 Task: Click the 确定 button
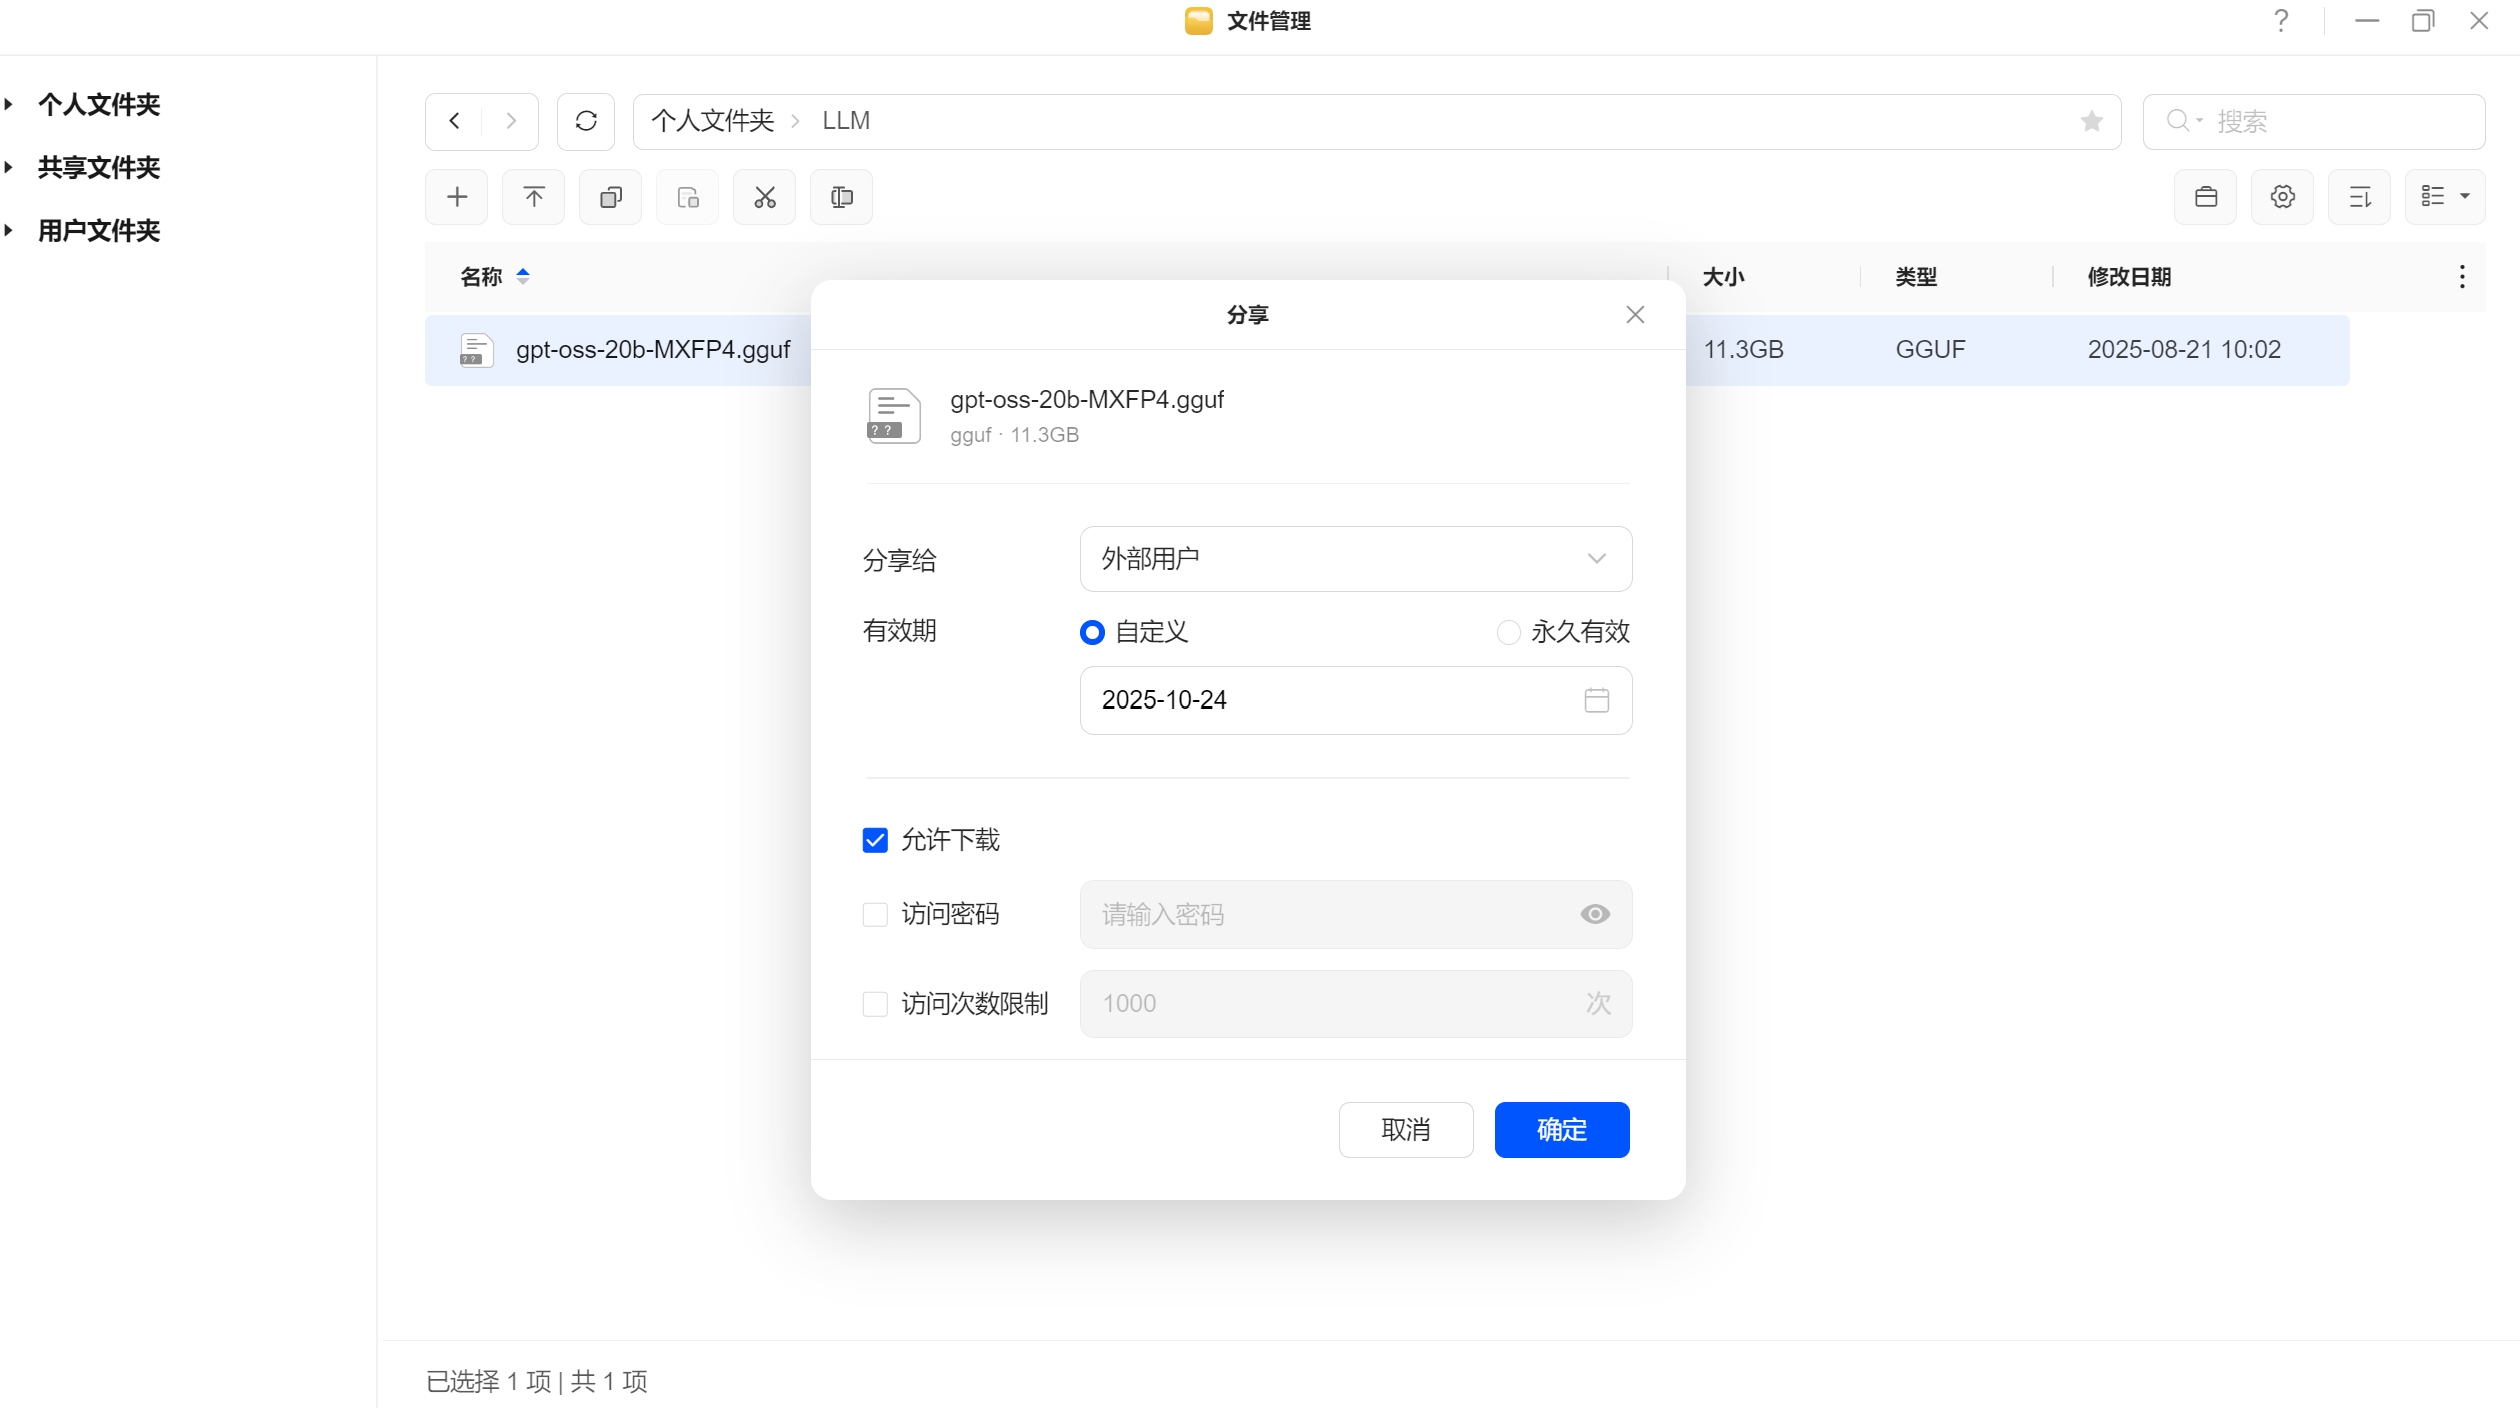[x=1561, y=1130]
